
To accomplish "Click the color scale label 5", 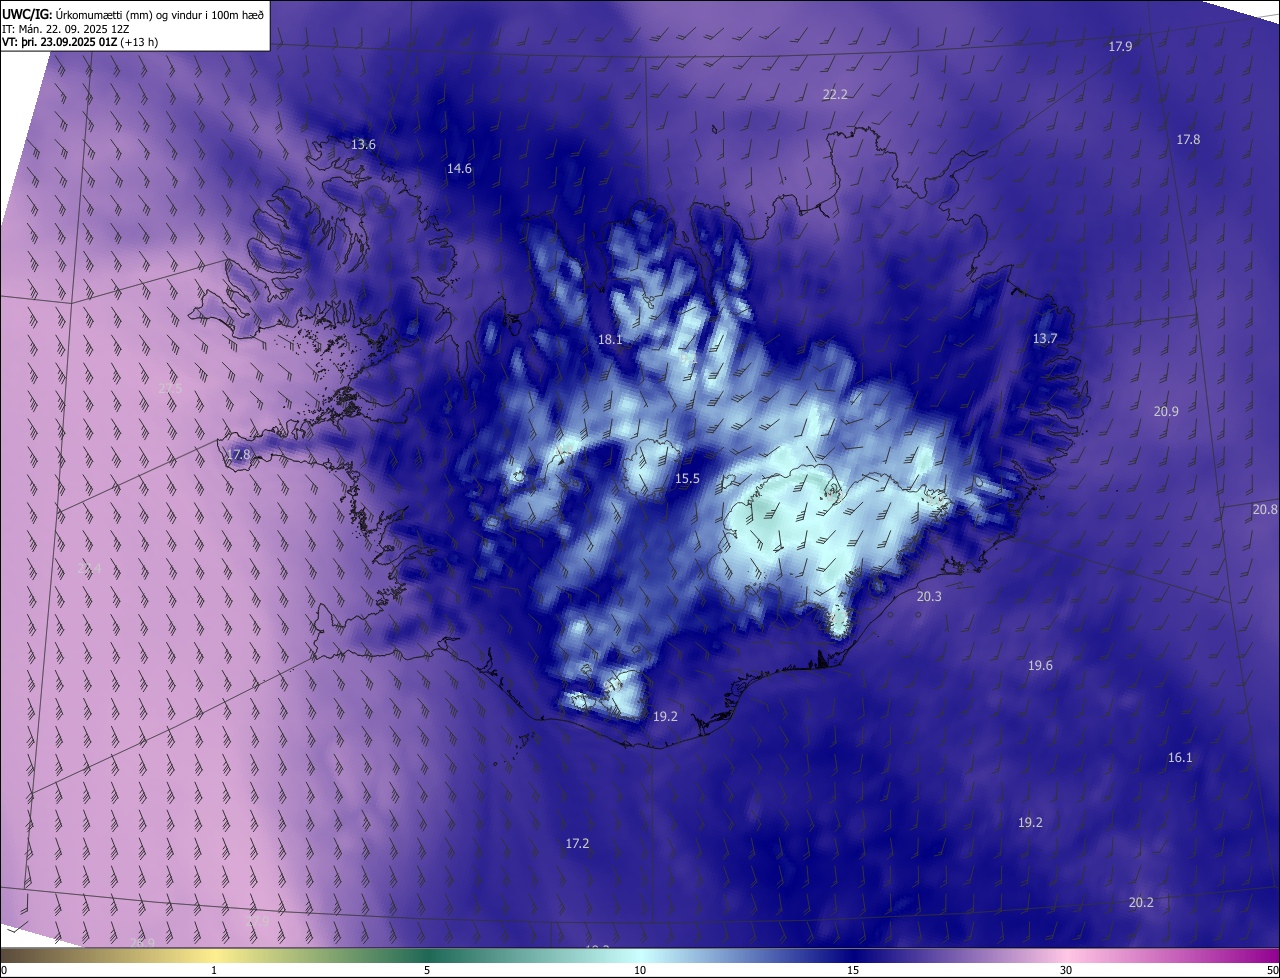I will 427,970.
